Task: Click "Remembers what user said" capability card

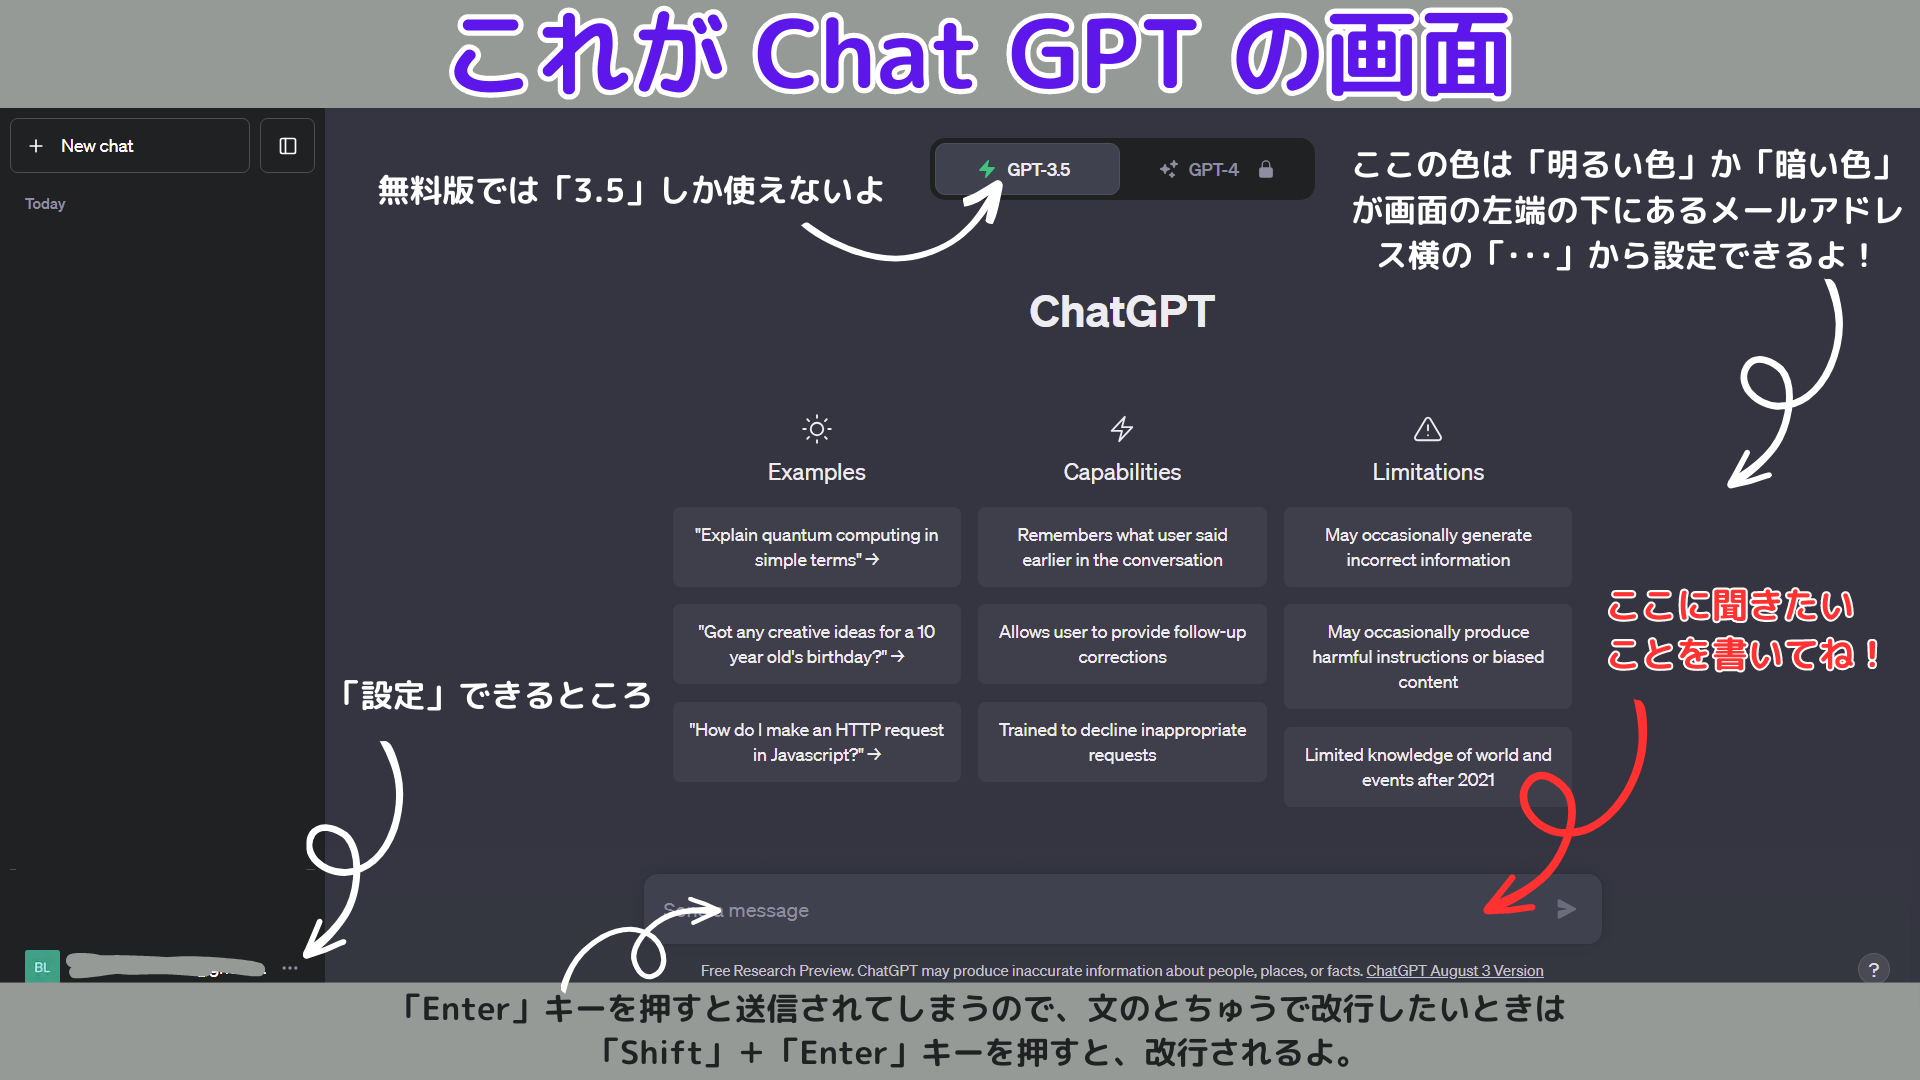Action: click(x=1121, y=547)
